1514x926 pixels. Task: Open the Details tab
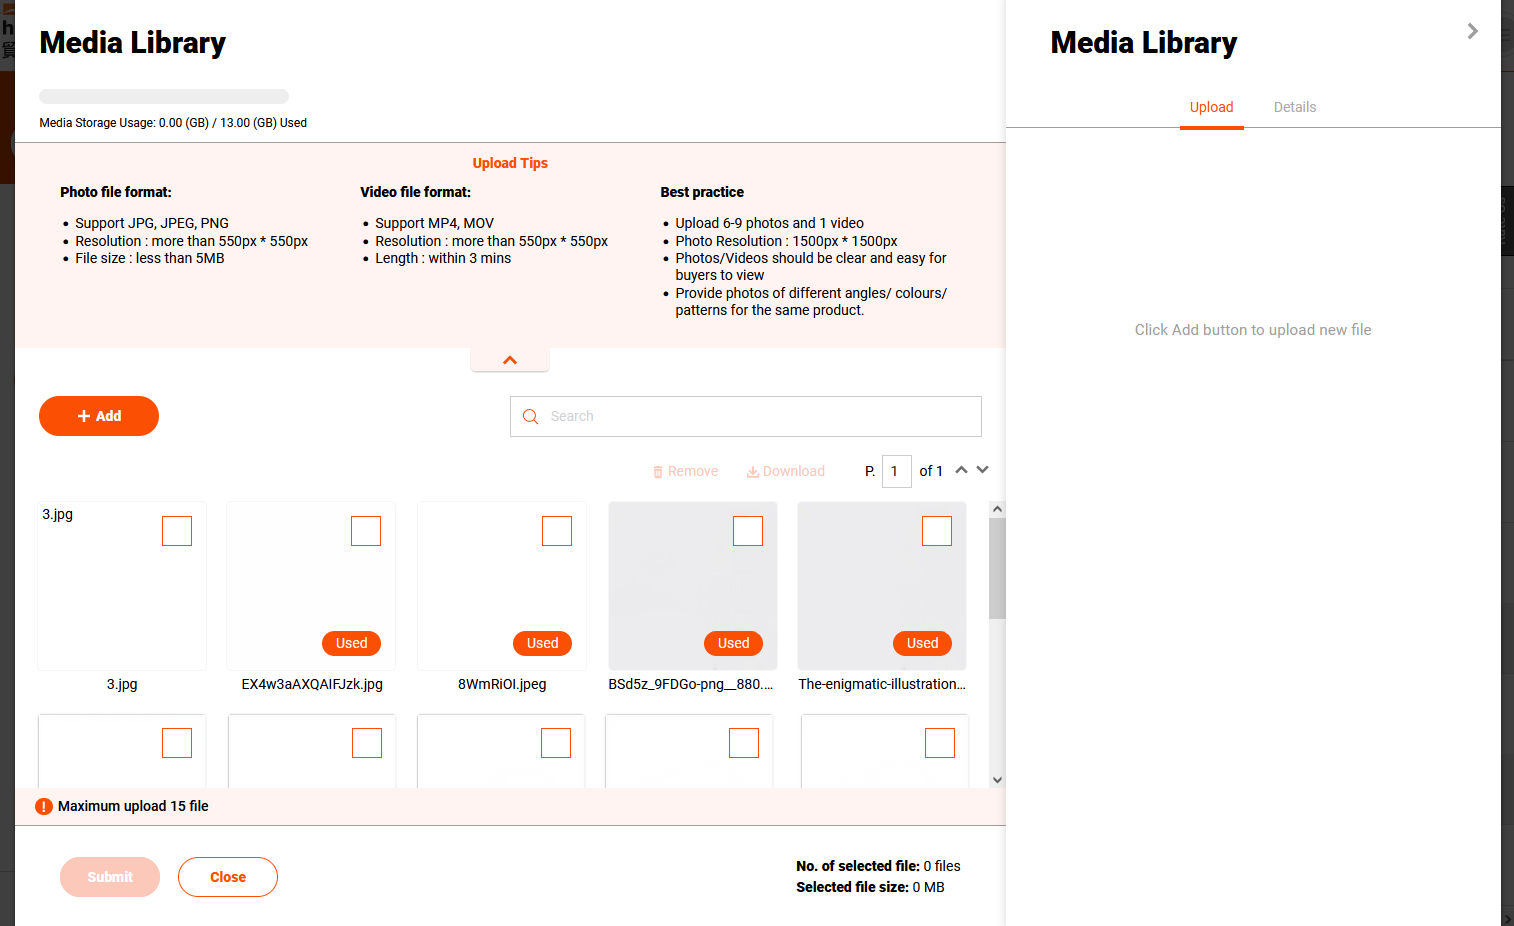click(1294, 107)
